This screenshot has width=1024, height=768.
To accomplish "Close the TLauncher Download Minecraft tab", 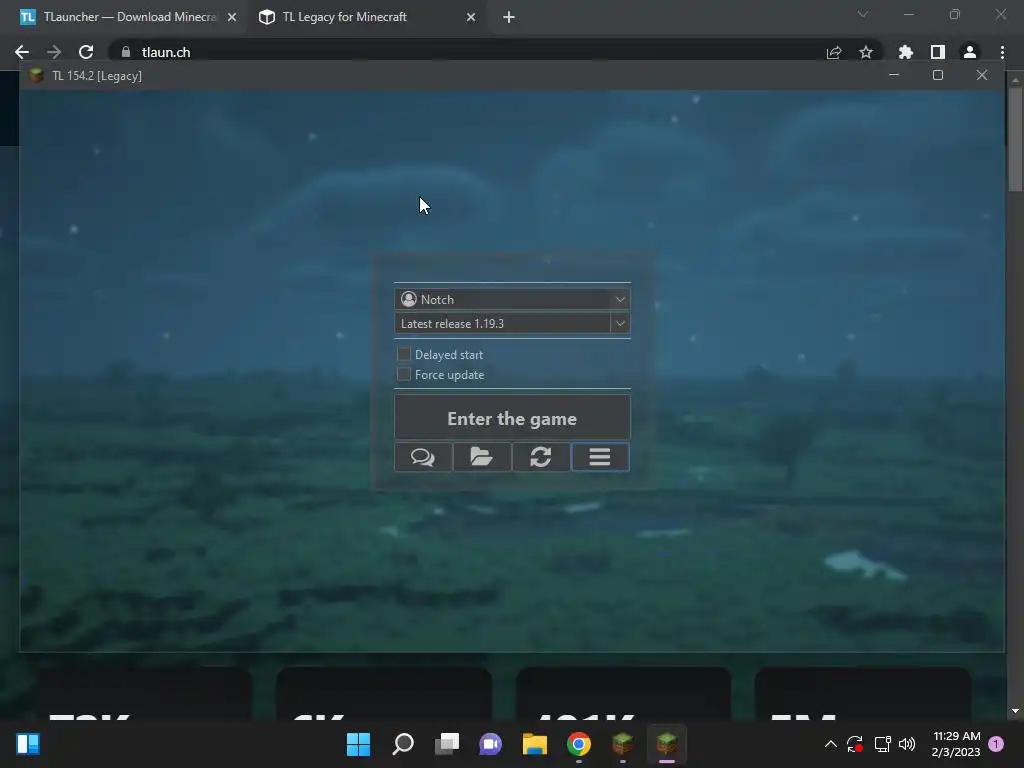I will 232,17.
